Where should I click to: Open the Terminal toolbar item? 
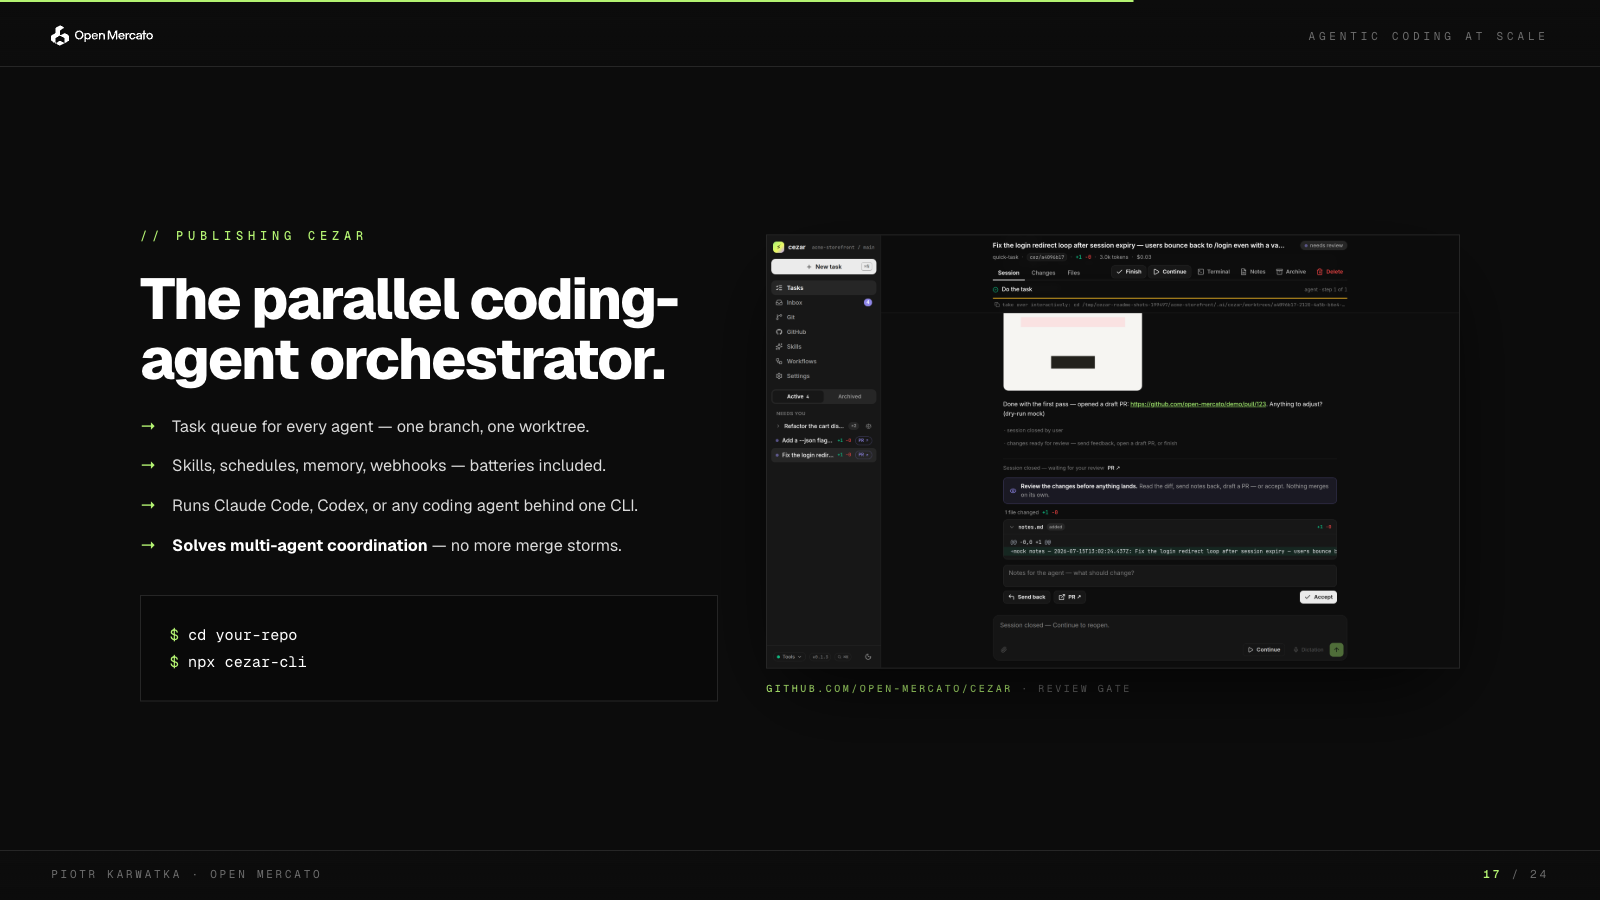(x=1214, y=272)
